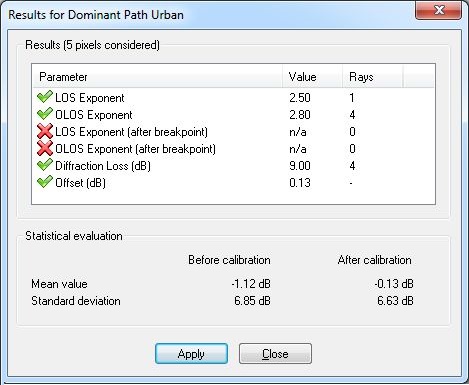Click the green check icon beside OLOS Exponent

tap(45, 114)
